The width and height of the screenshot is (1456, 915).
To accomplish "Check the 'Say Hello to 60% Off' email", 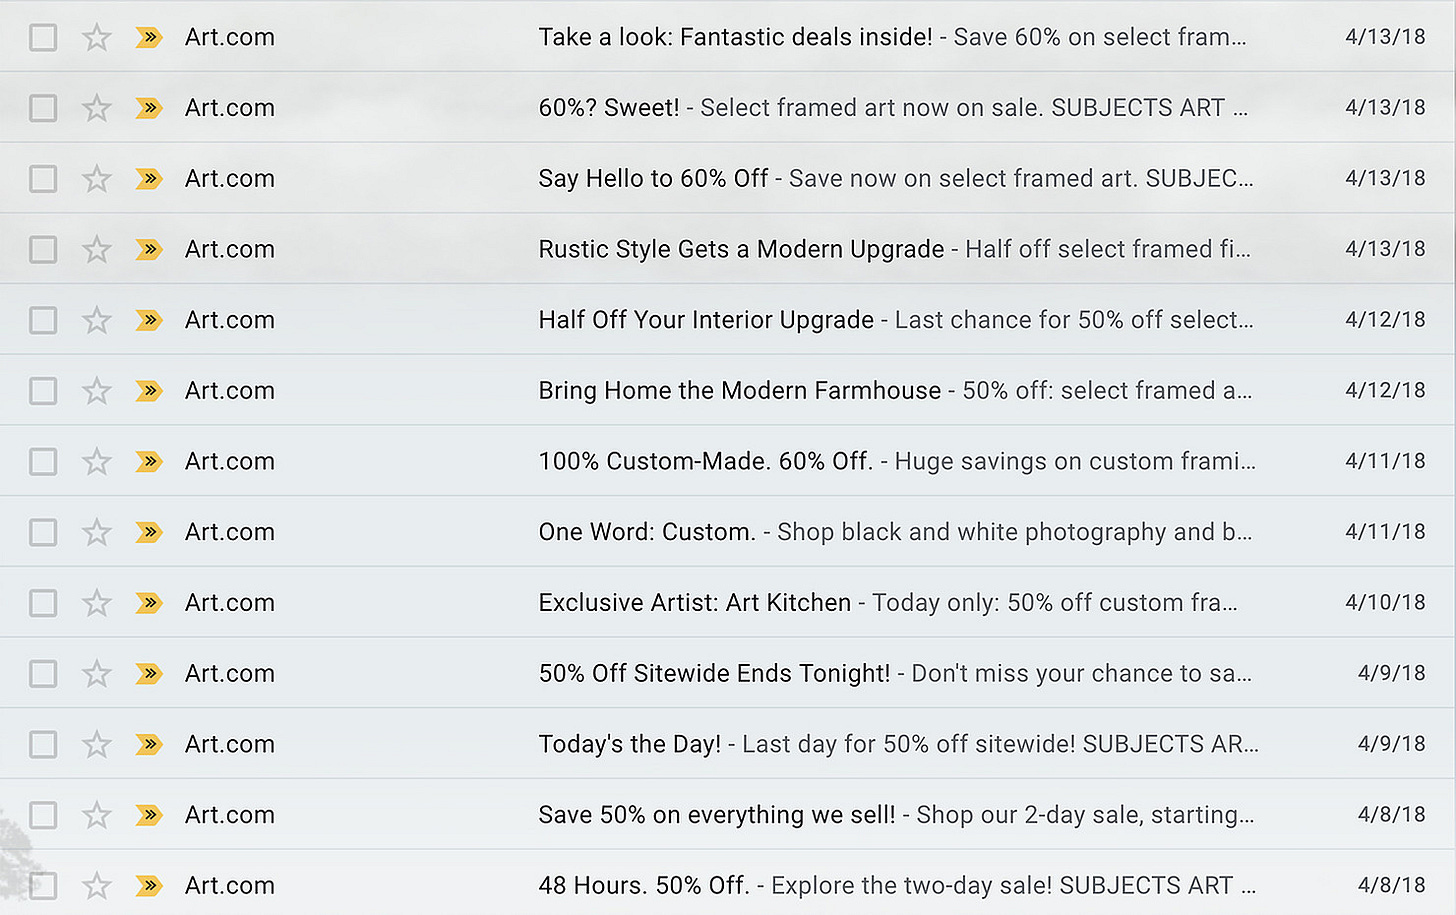I will [x=43, y=179].
